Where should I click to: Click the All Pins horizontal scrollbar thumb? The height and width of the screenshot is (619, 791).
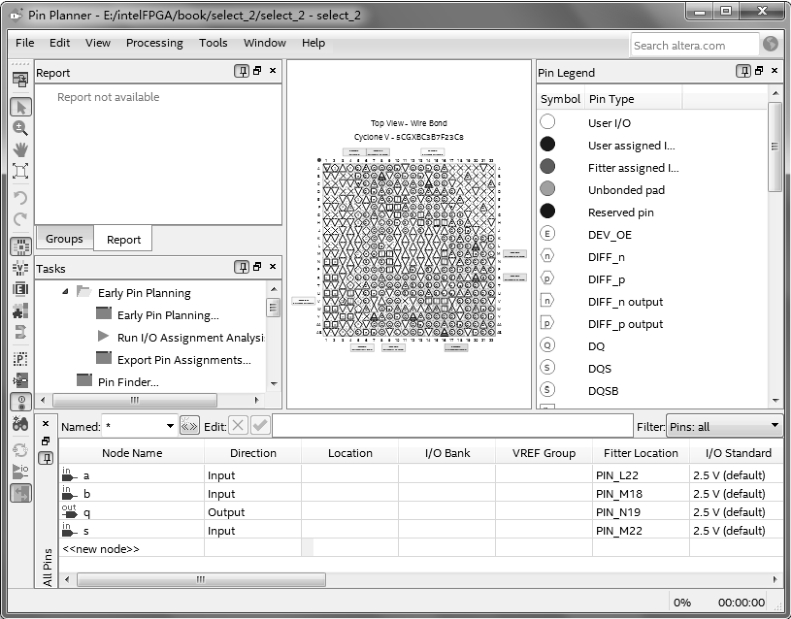(201, 579)
